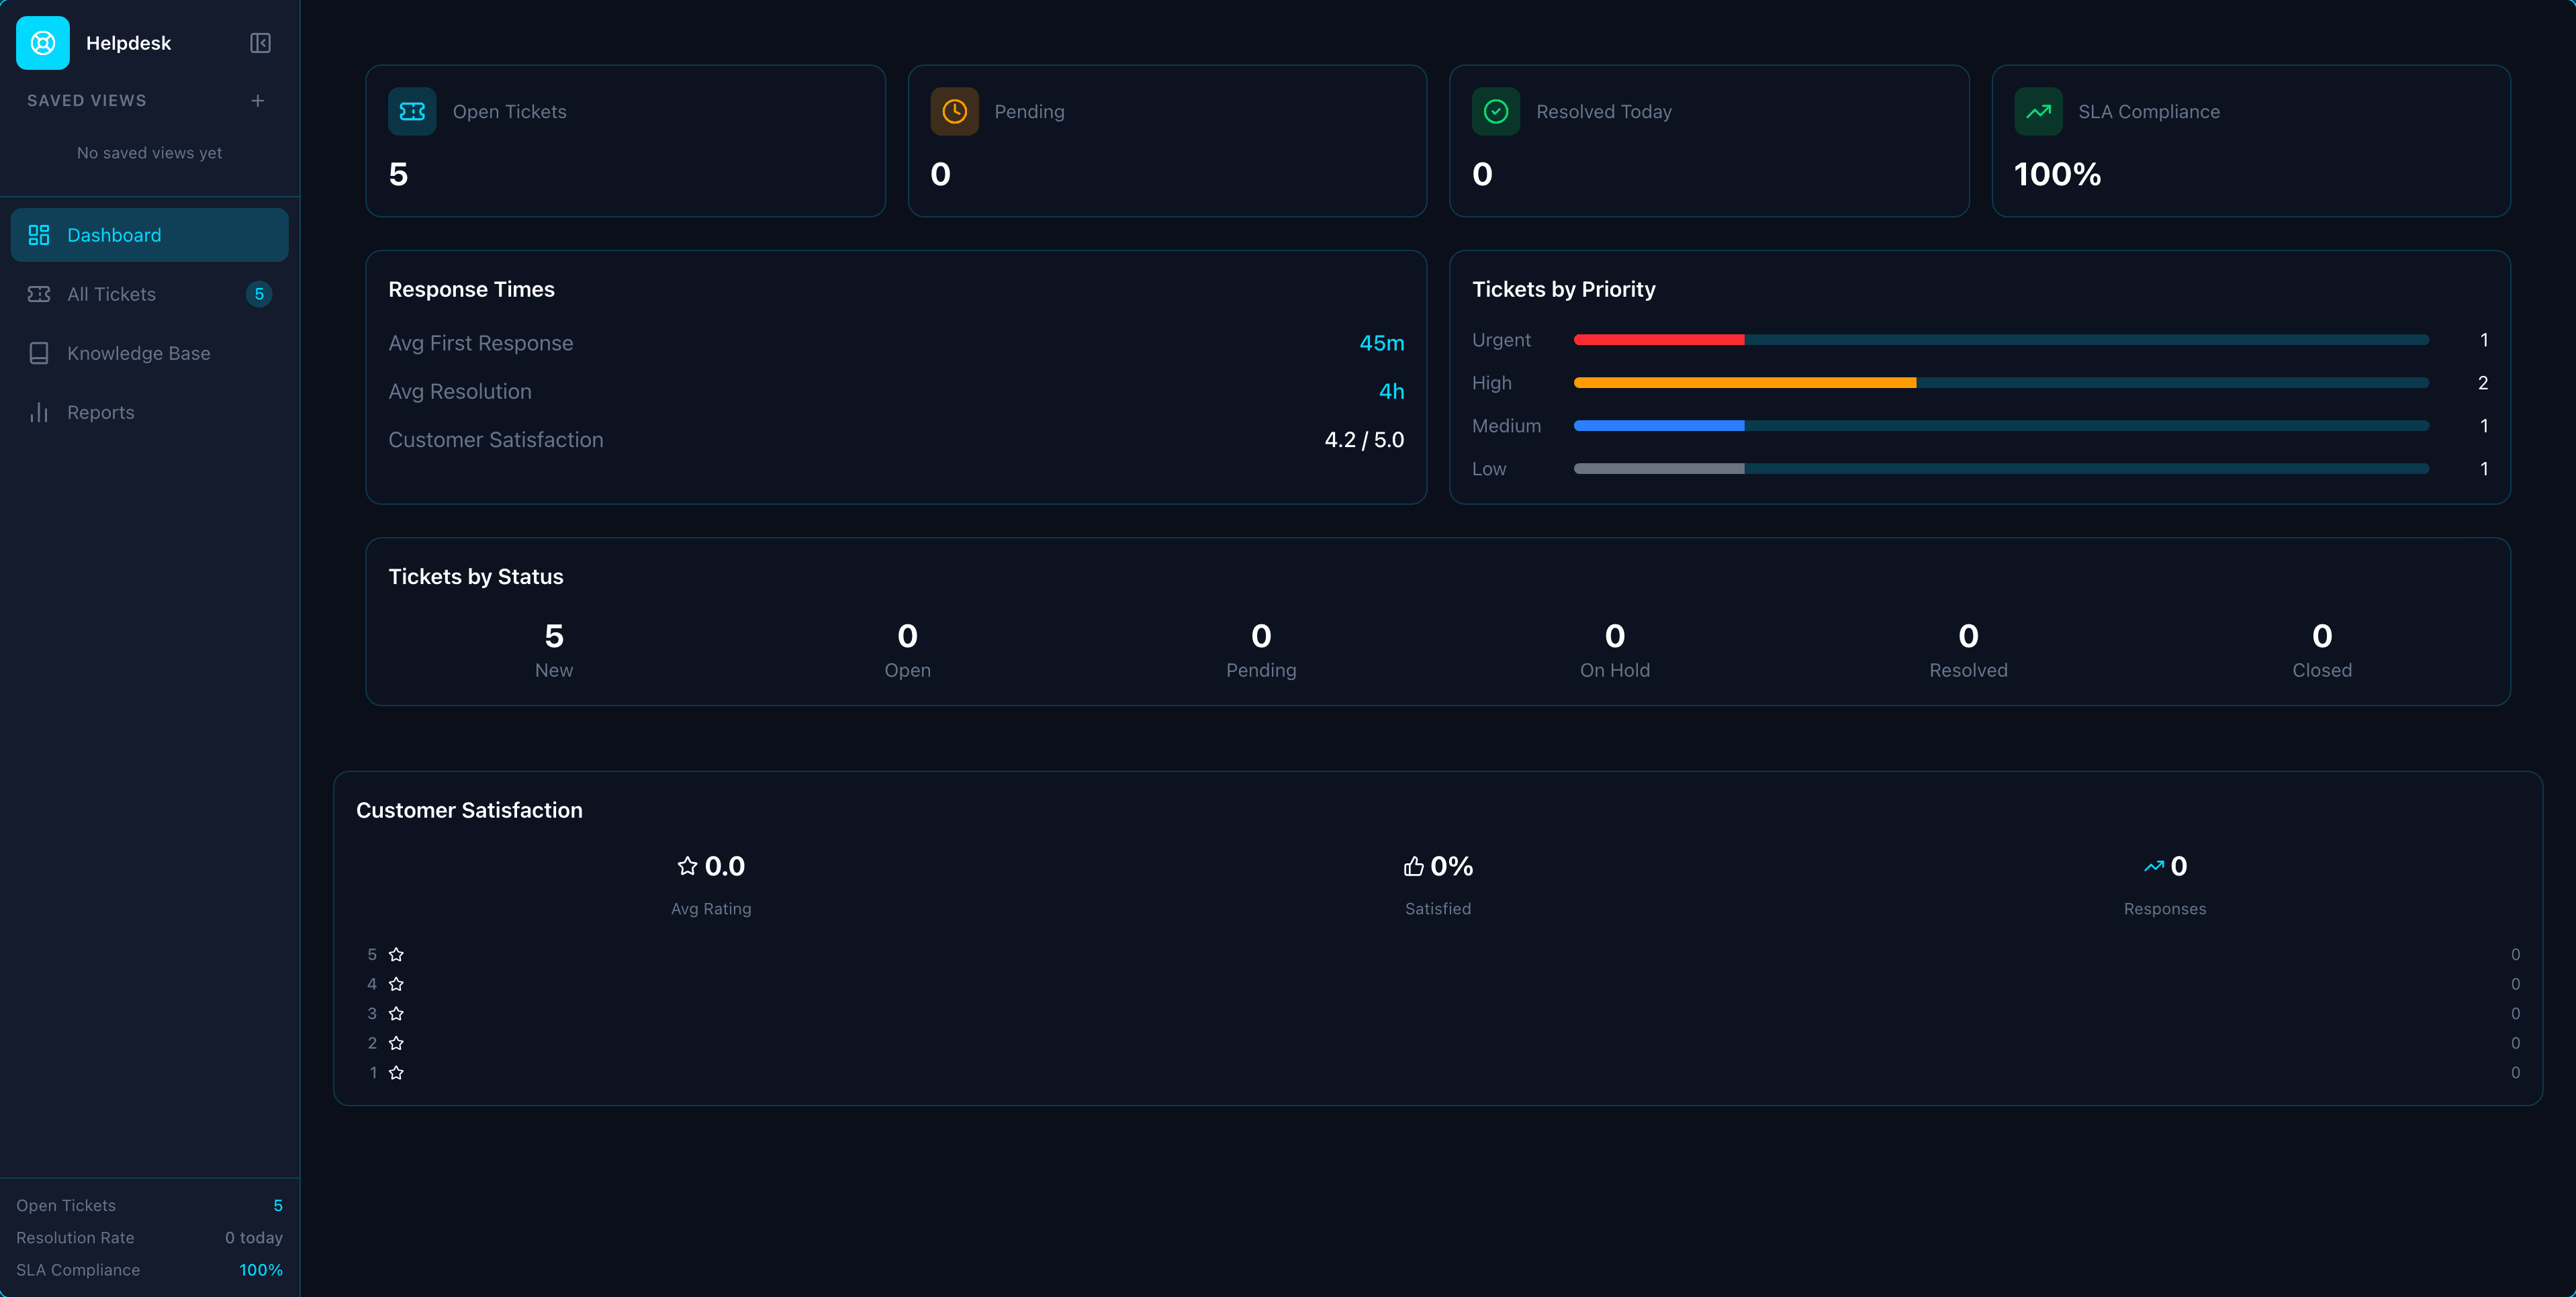Select the Reports bar chart icon
This screenshot has height=1297, width=2576.
(39, 412)
